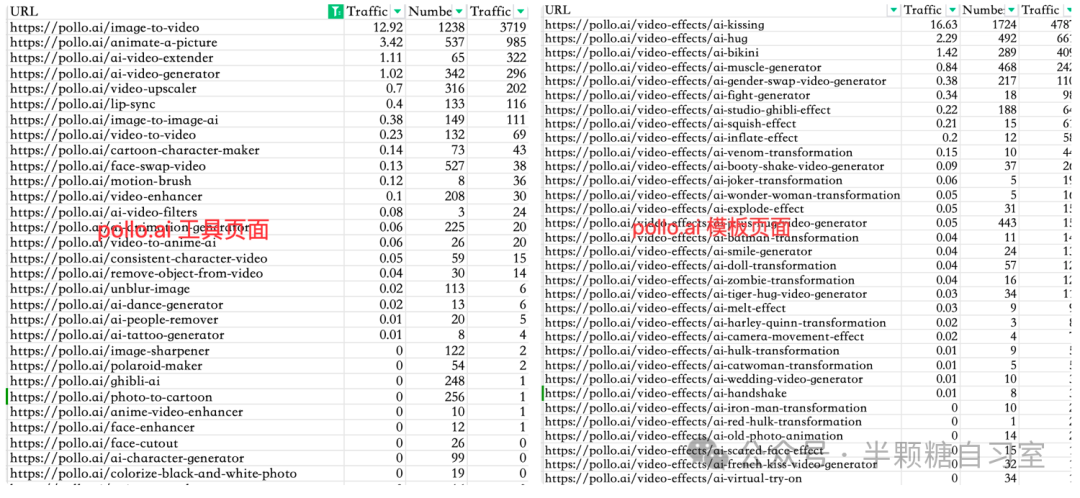
Task: Select the pollo.ai/motion-brush URL cell
Action: pos(175,181)
